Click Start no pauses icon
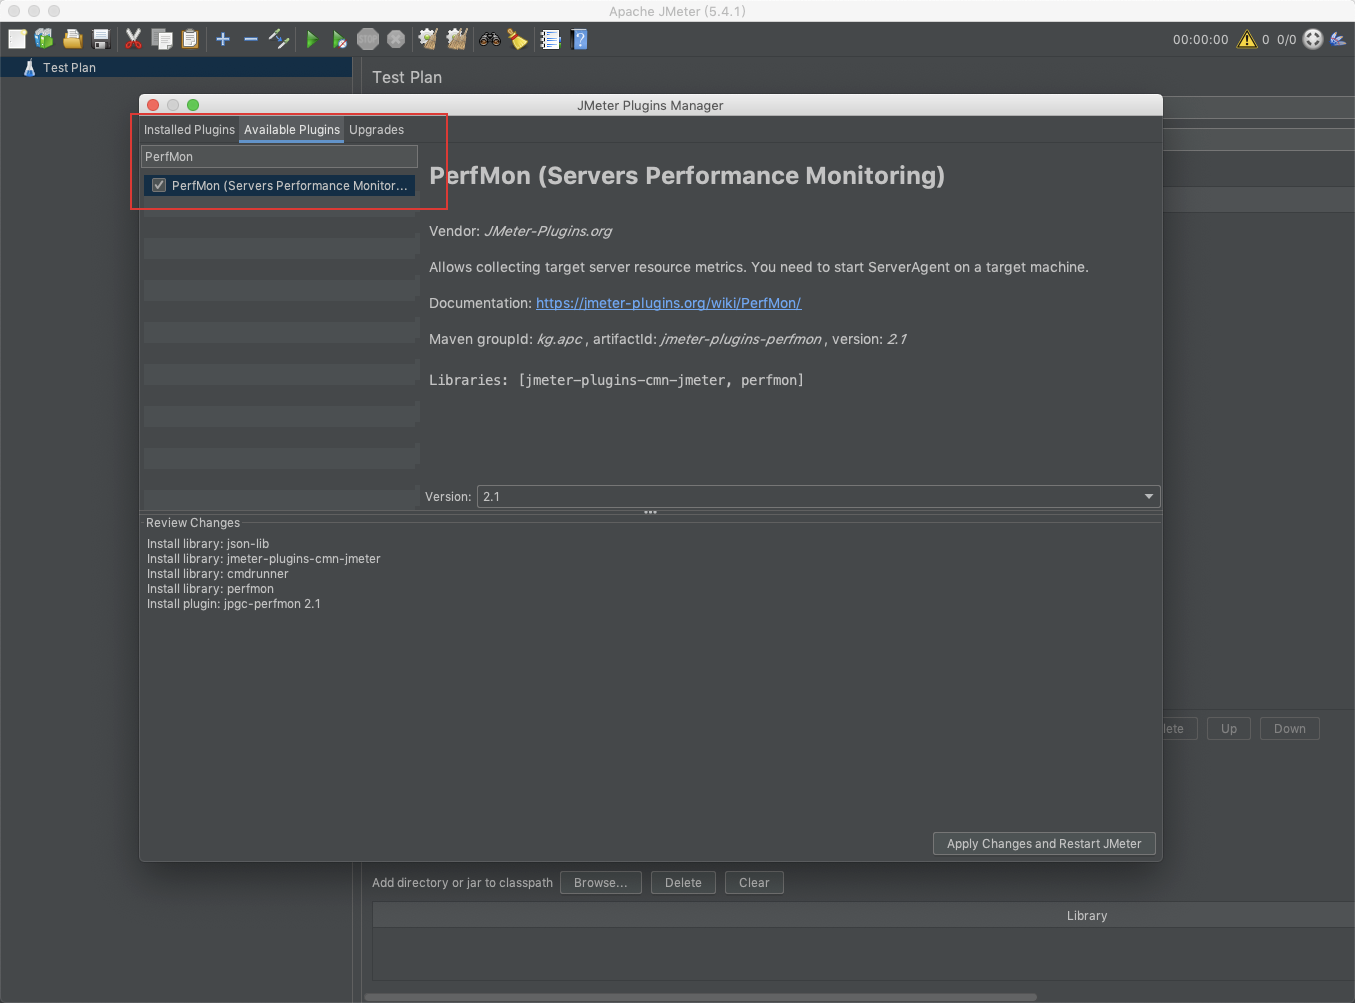 340,39
